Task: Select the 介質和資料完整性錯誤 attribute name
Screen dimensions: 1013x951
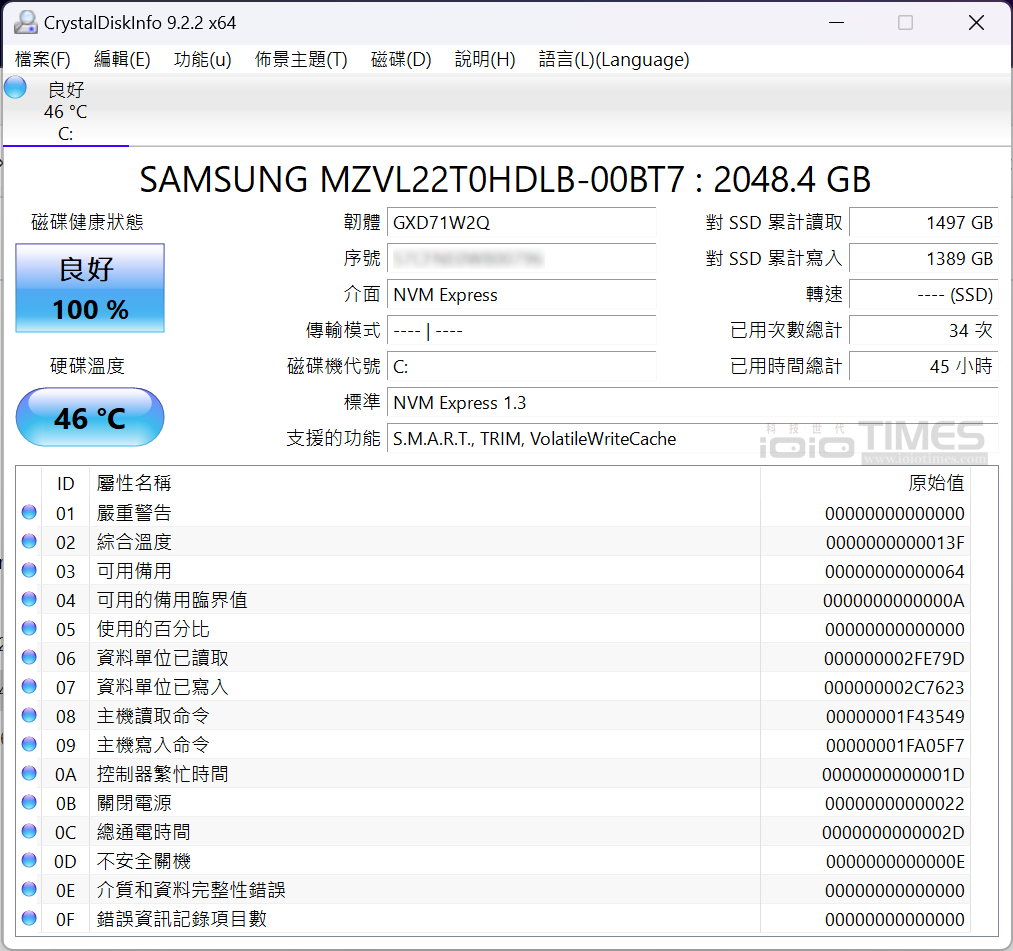Action: [x=191, y=890]
